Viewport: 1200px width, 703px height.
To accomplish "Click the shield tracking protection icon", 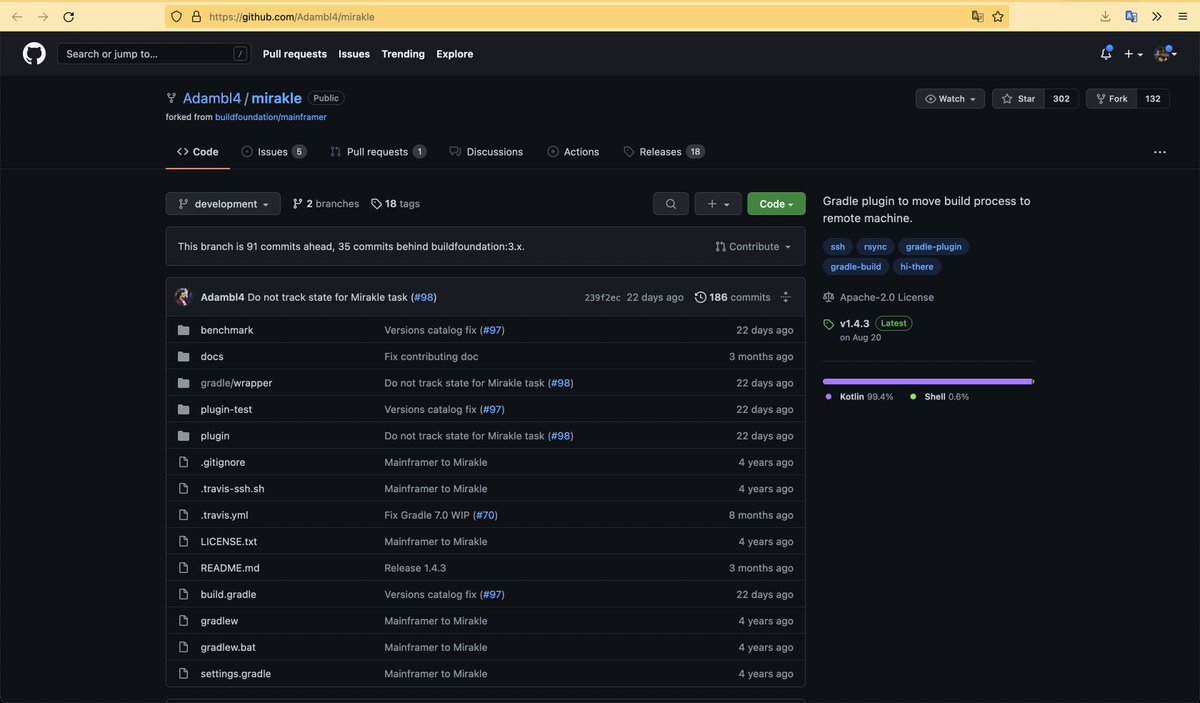I will (x=177, y=17).
